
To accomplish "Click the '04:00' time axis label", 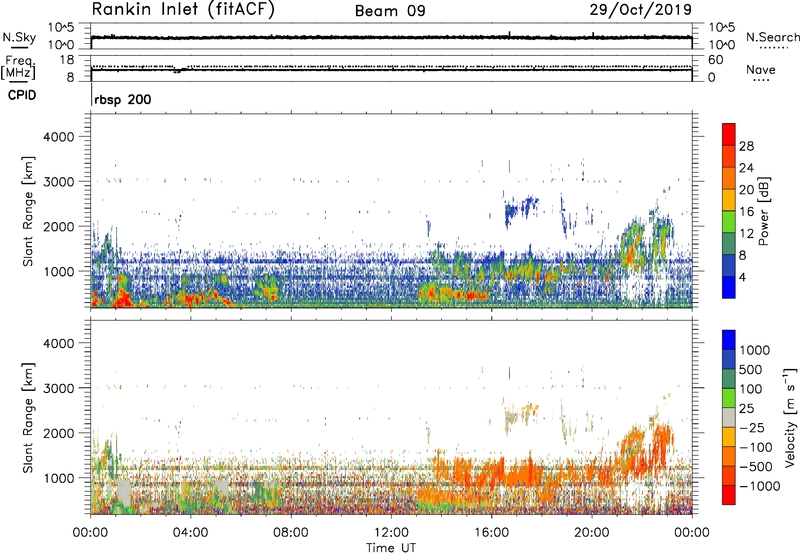I will point(190,533).
